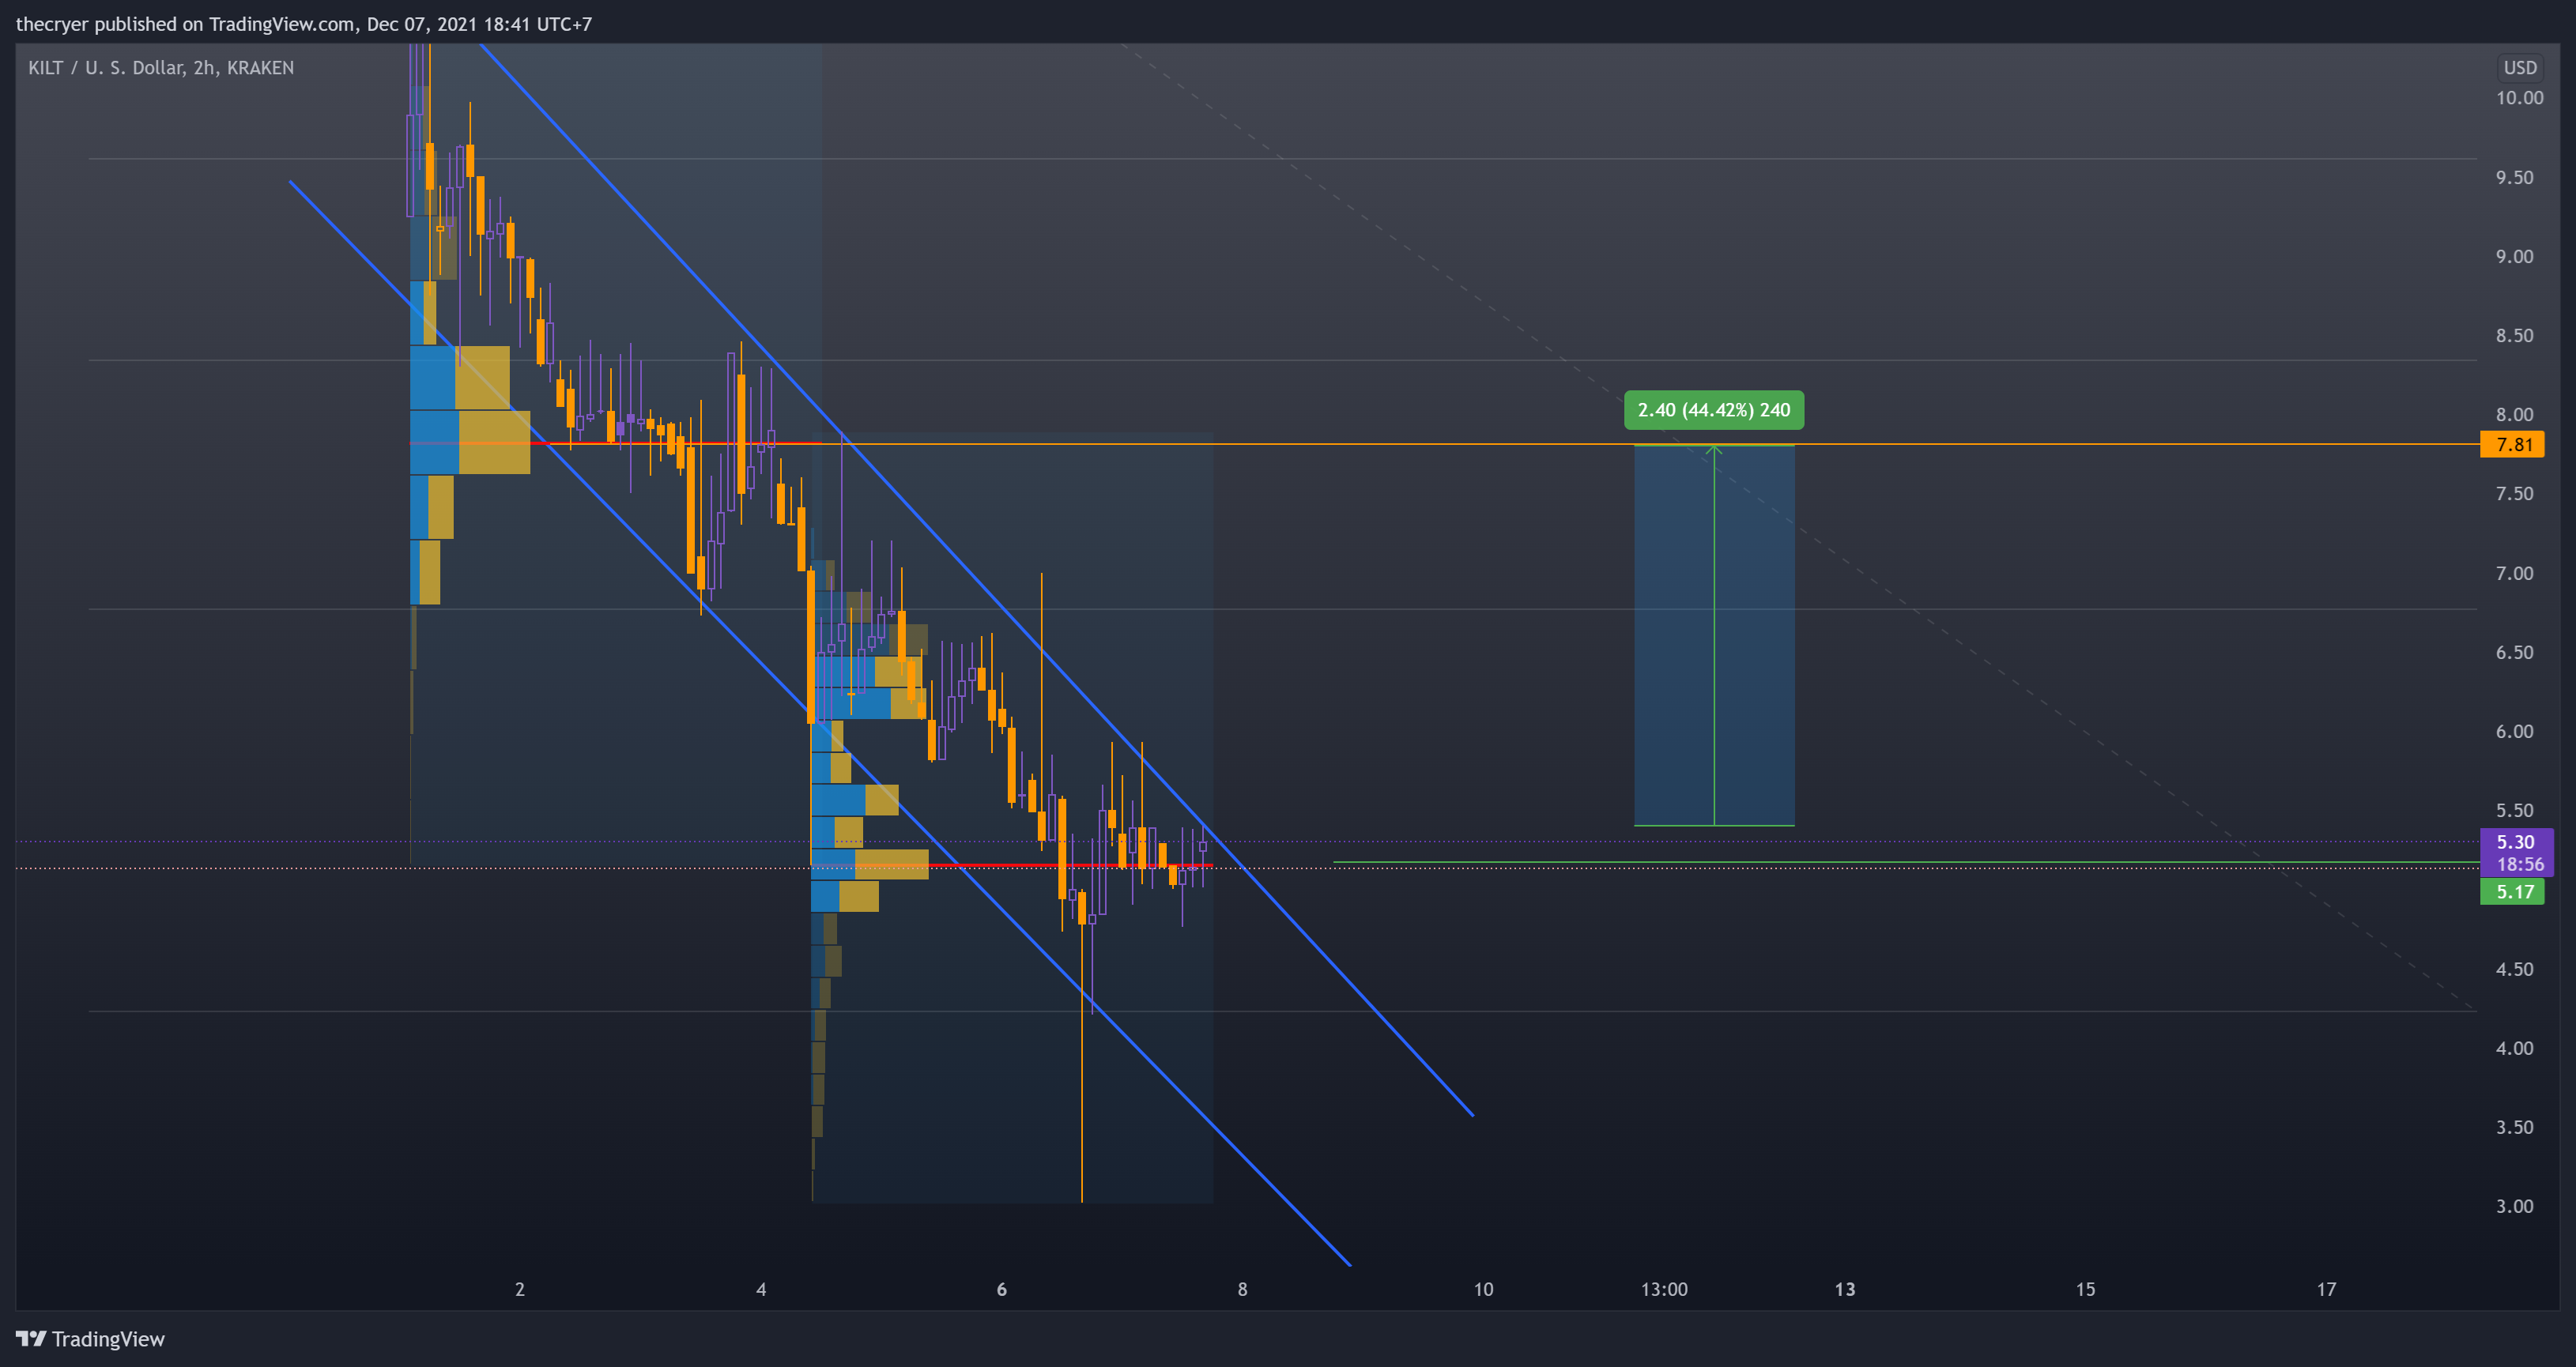
Task: Click the 7.50 price axis tick
Action: (2514, 493)
